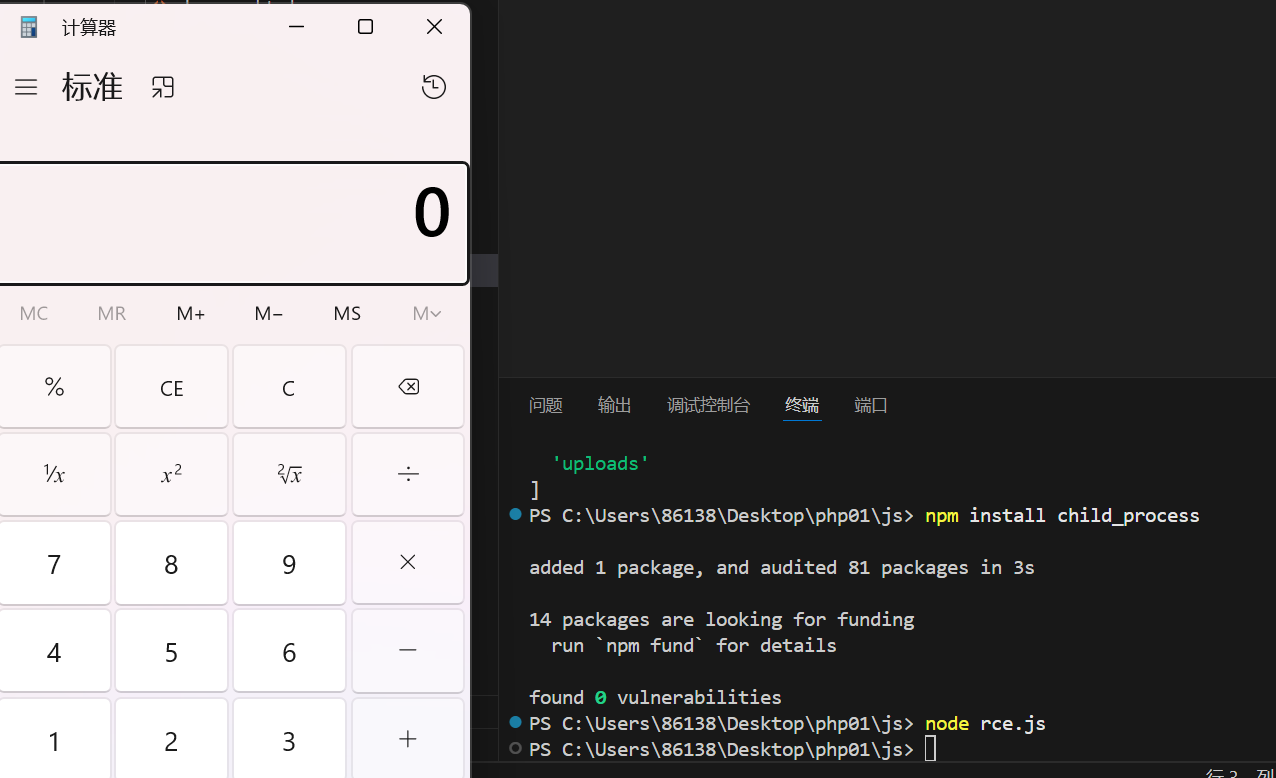The image size is (1276, 778).
Task: Click the CE clear entry key
Action: [x=172, y=387]
